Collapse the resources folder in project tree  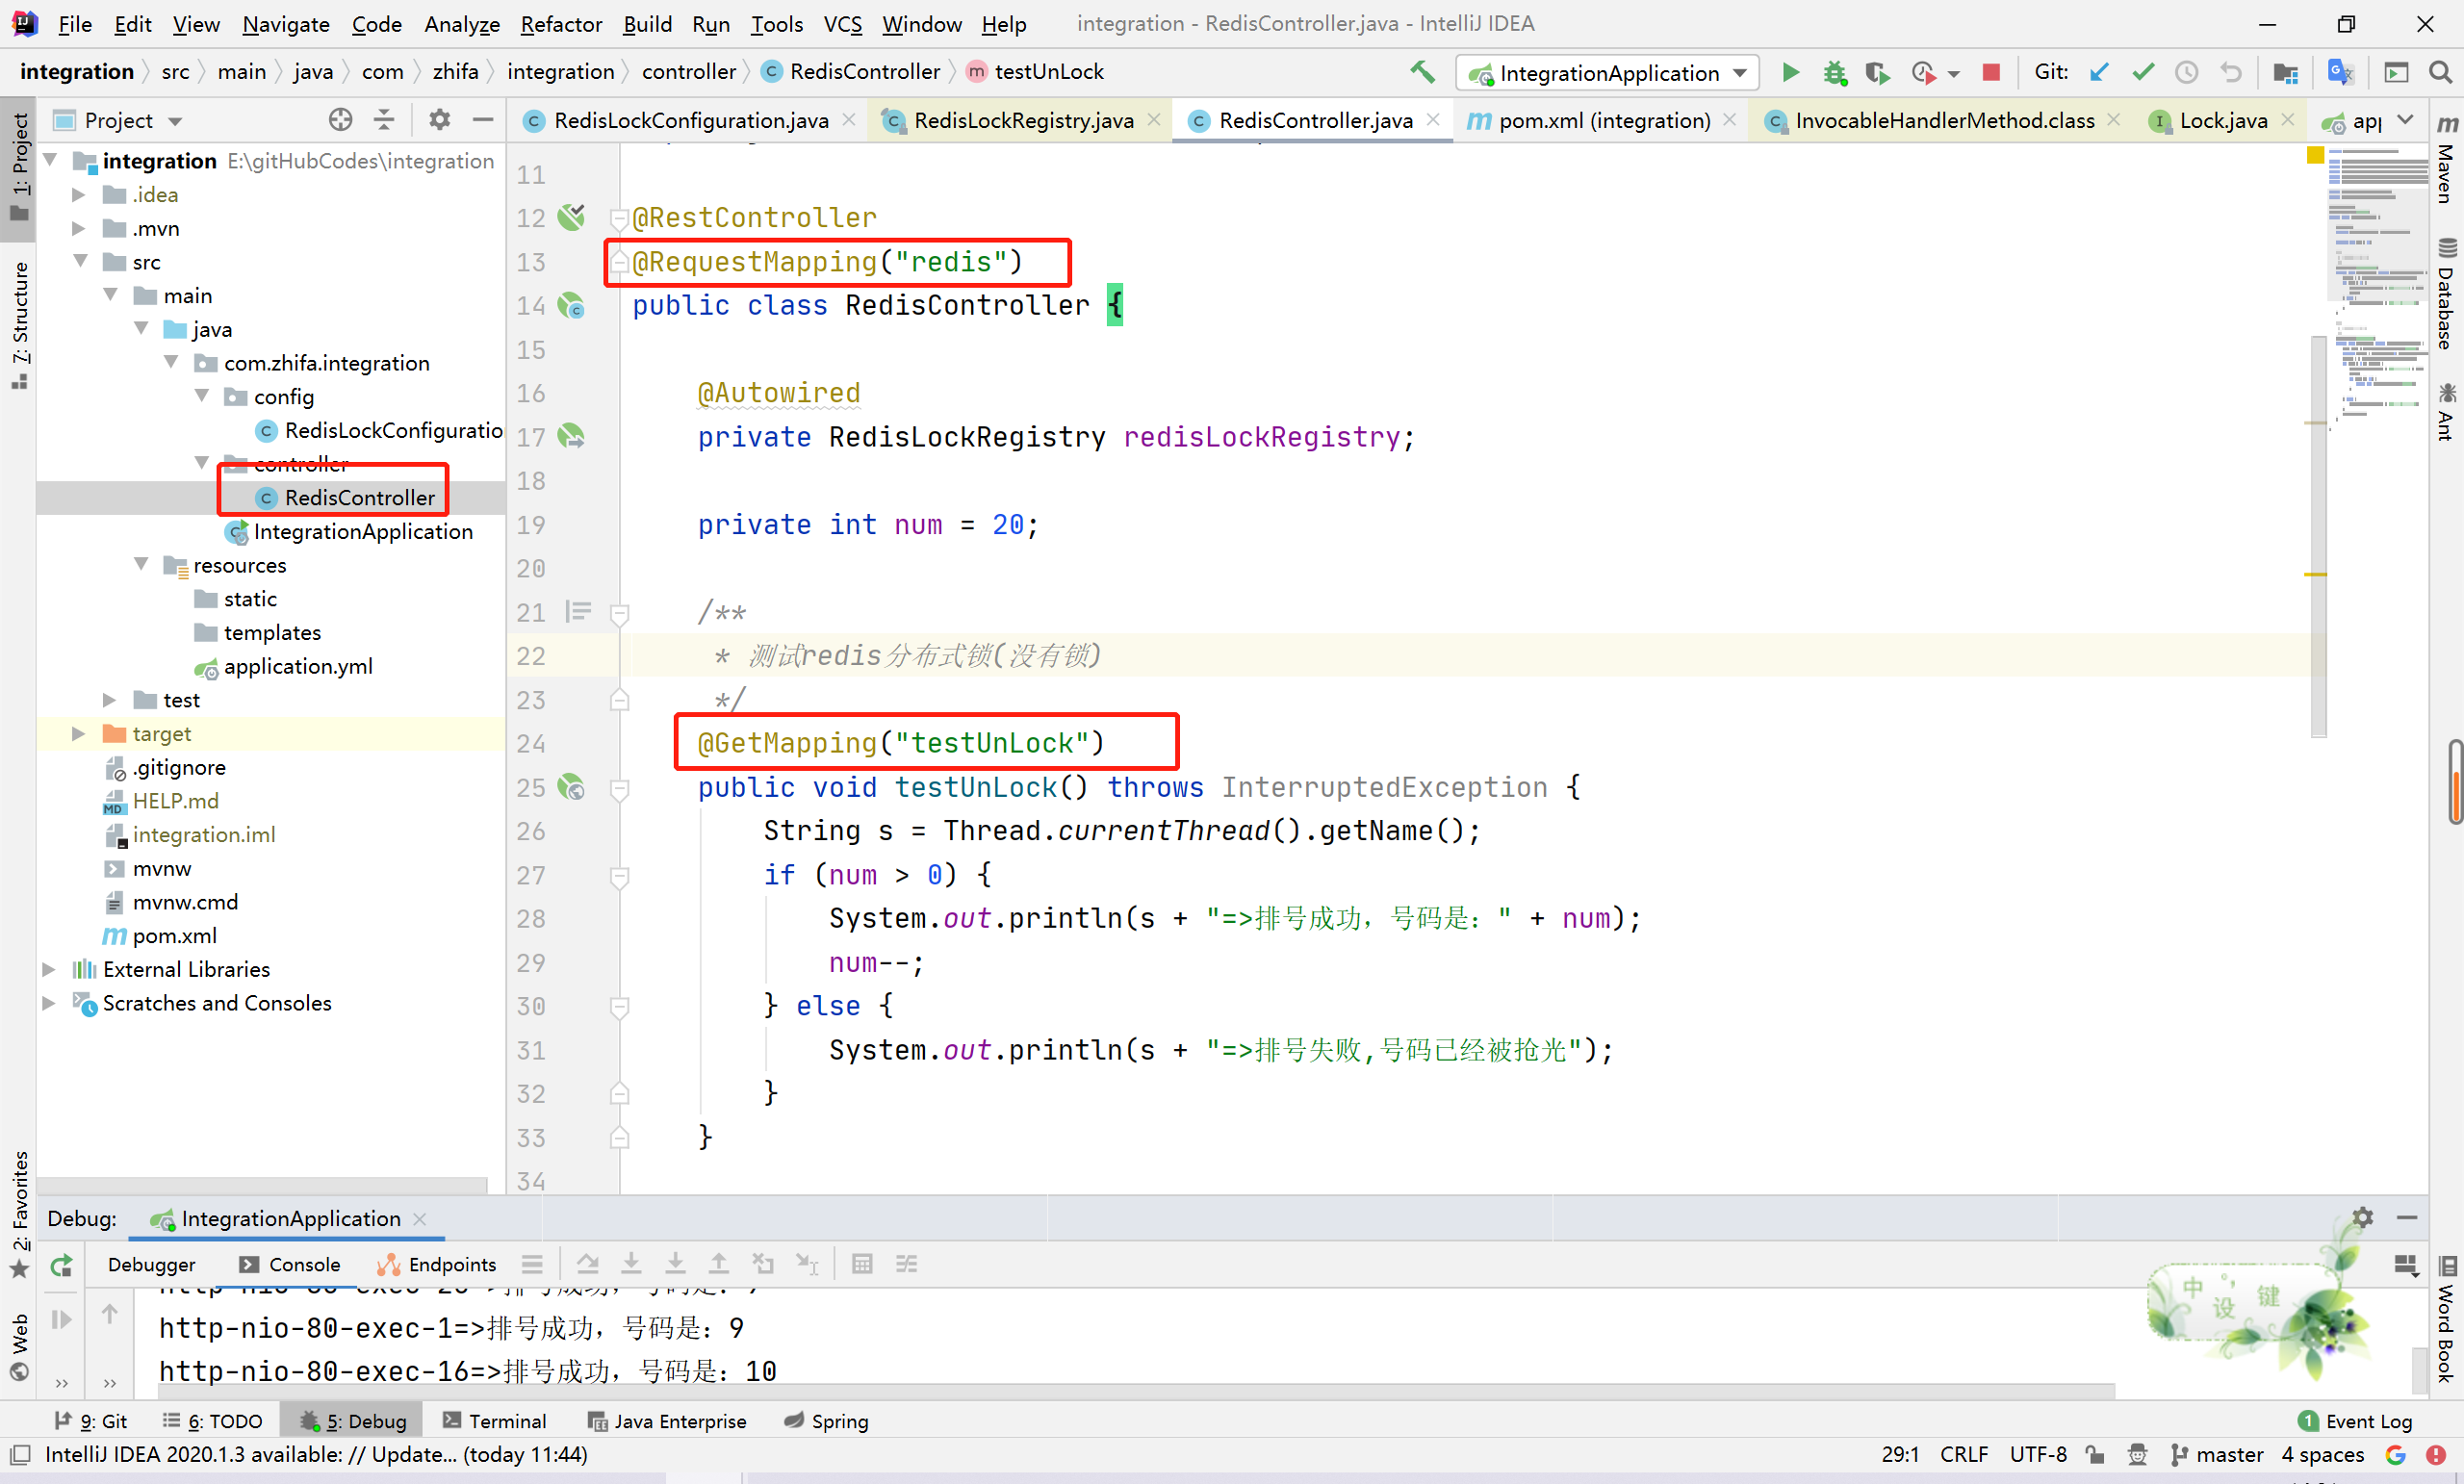[x=141, y=565]
